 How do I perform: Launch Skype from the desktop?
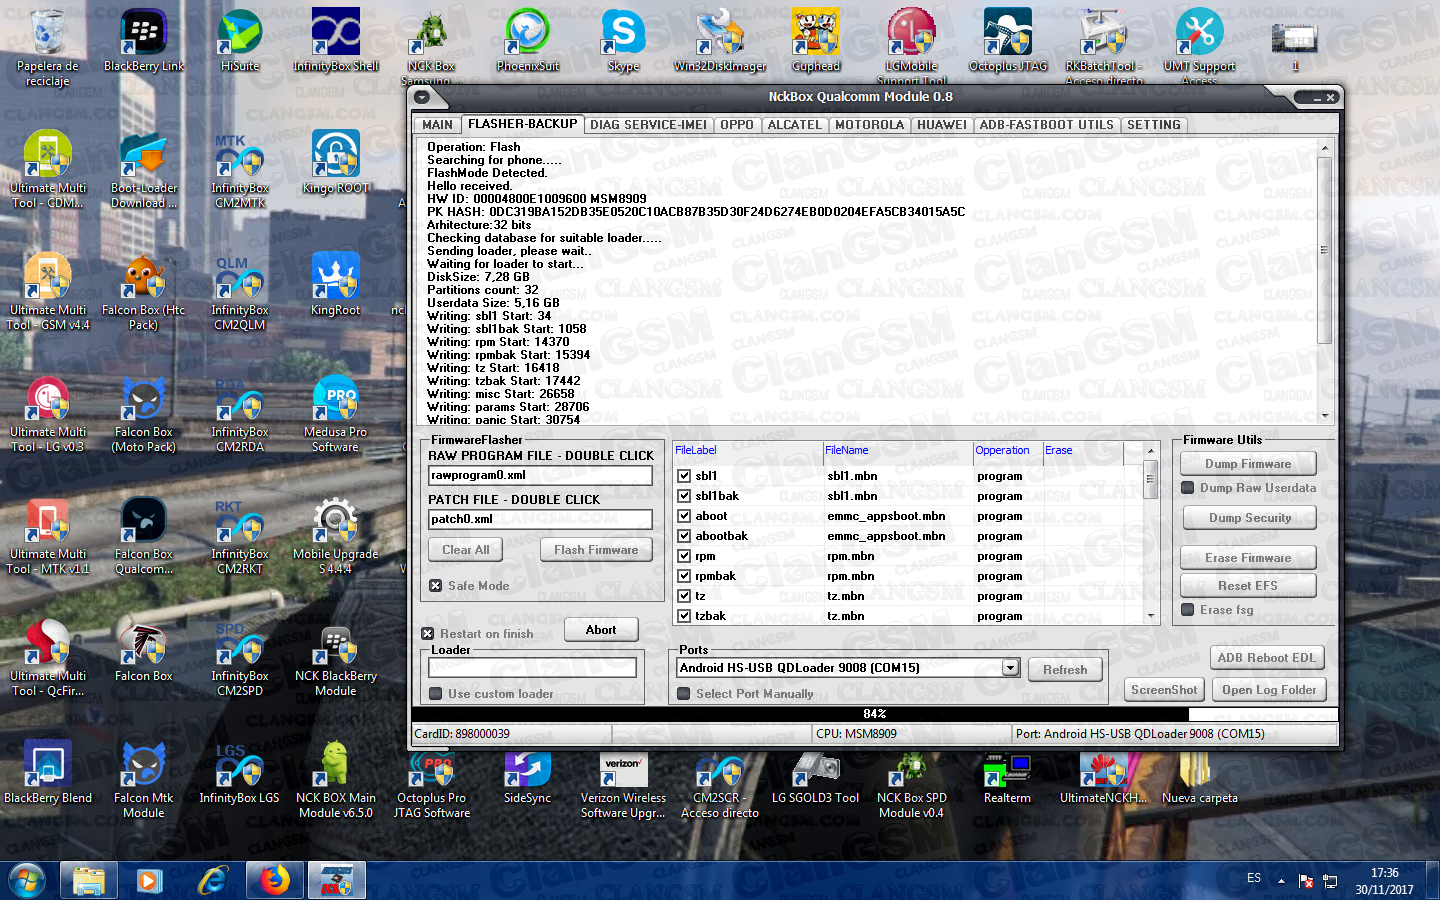623,42
